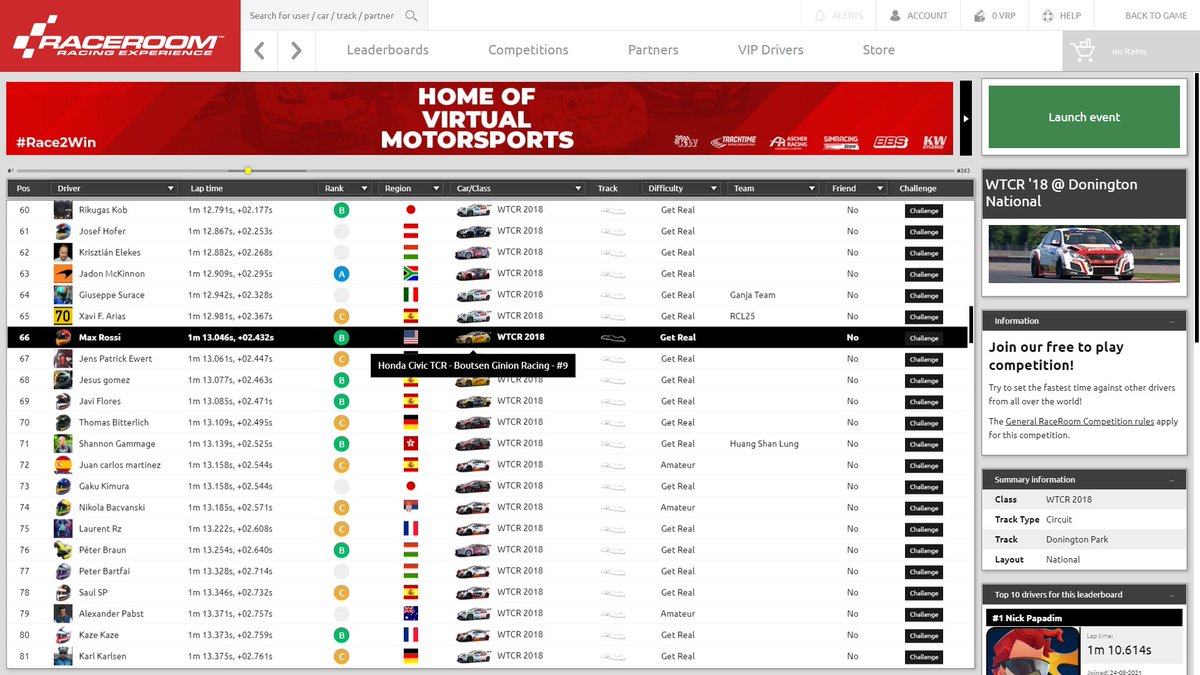Click Rikugas Kob's avatar
This screenshot has height=675, width=1200.
(63, 210)
